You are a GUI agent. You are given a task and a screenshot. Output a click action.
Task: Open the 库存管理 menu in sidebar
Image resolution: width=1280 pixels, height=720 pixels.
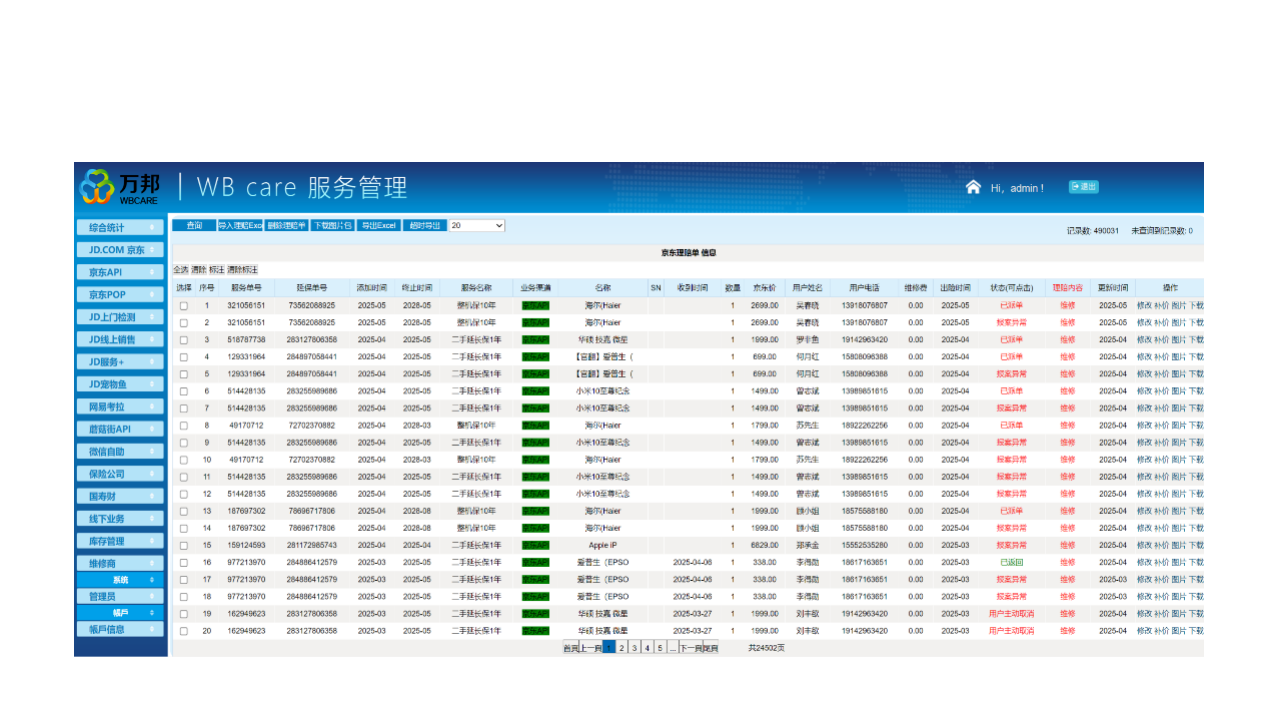(119, 541)
